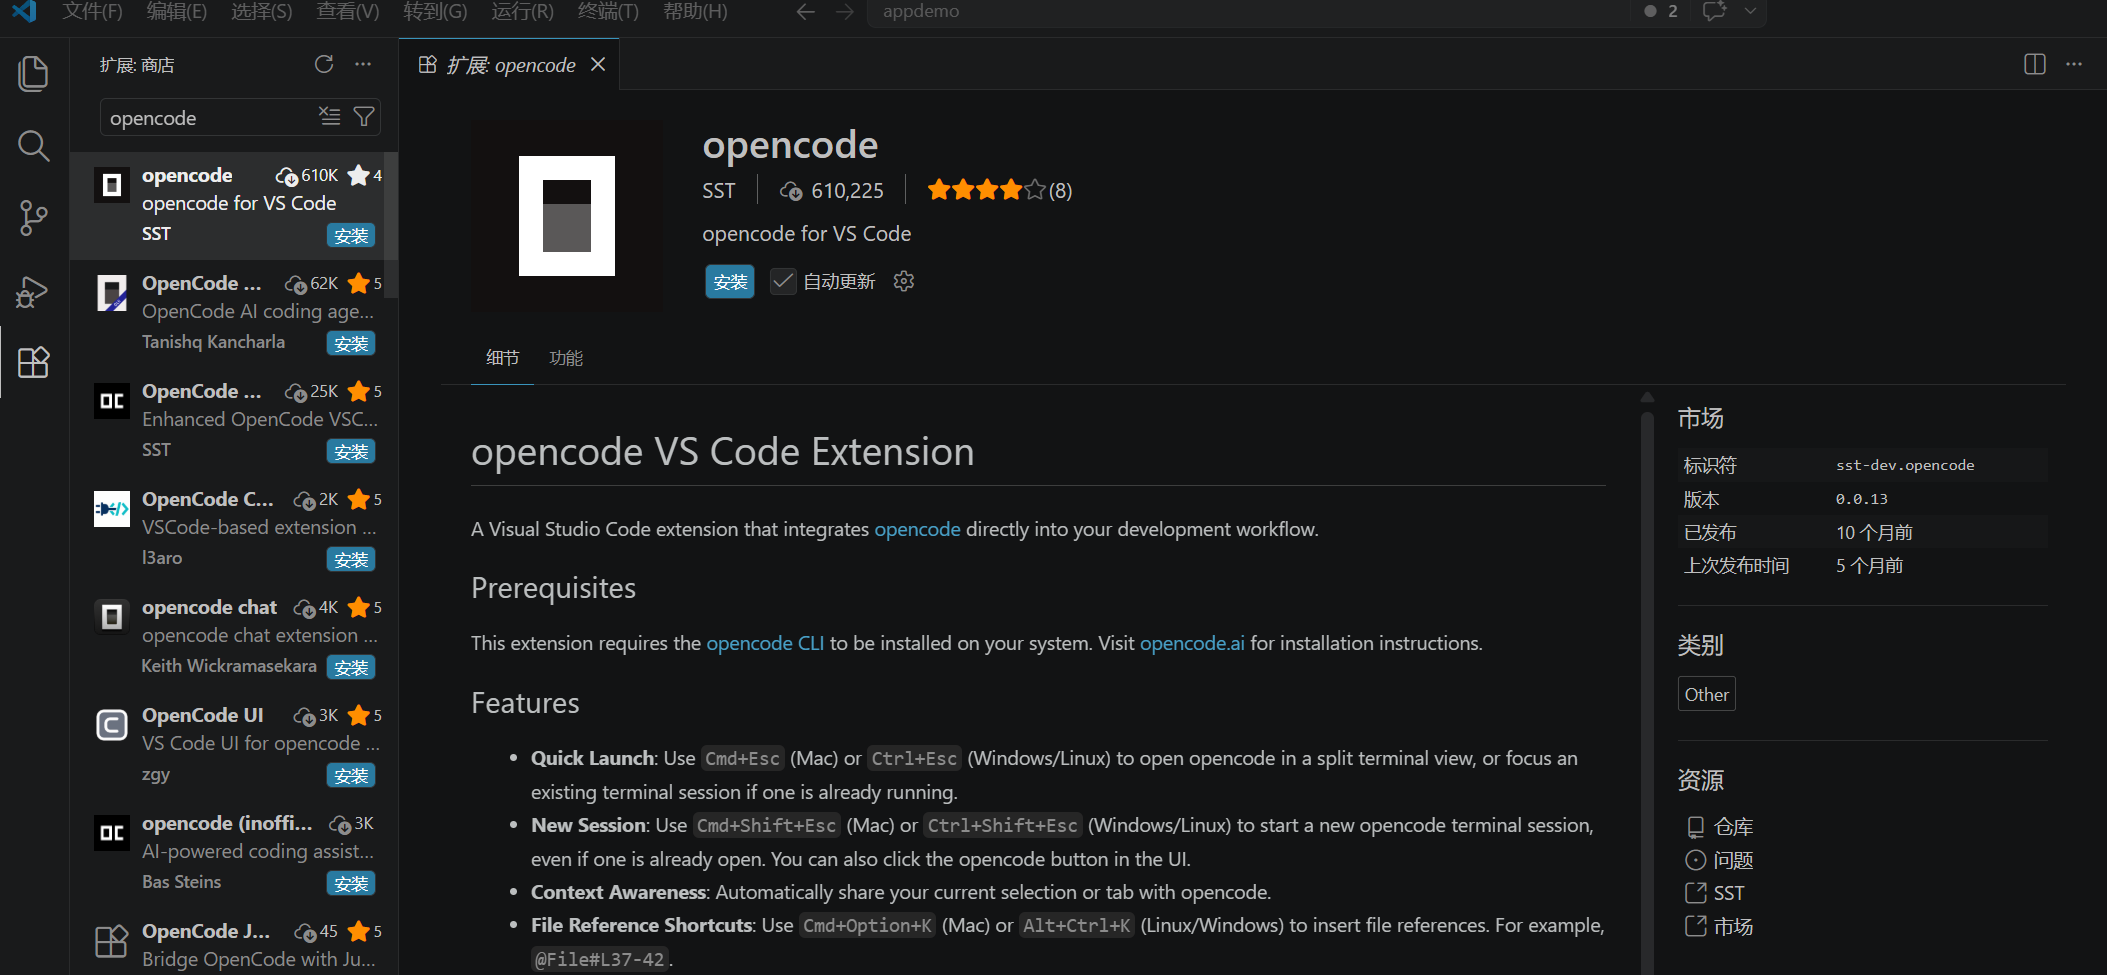Open the 编辑(E) menu
The height and width of the screenshot is (975, 2107).
tap(177, 11)
